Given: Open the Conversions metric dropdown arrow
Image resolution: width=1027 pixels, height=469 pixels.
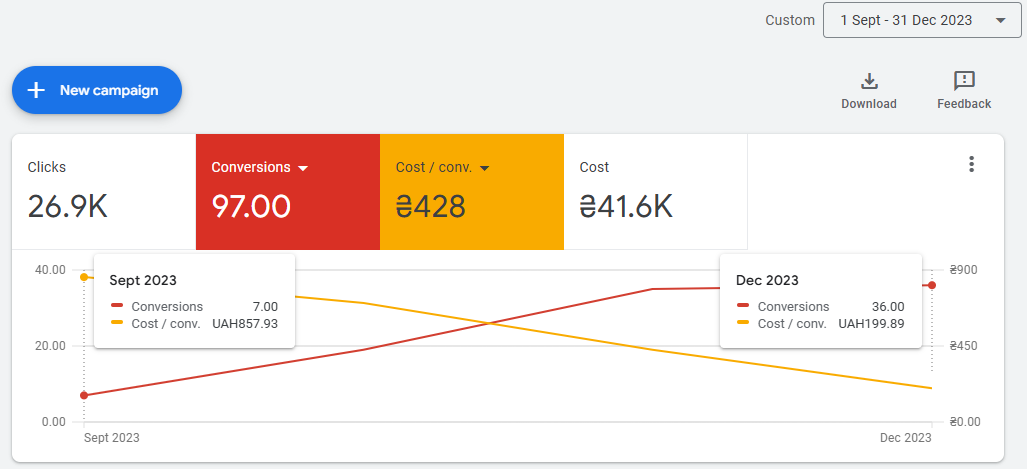Looking at the screenshot, I should 303,168.
